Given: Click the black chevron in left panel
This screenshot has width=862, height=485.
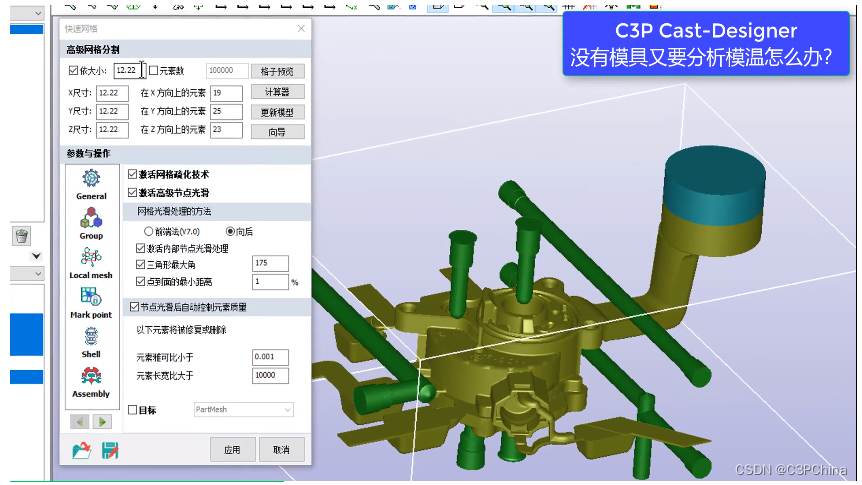Looking at the screenshot, I should (x=36, y=256).
